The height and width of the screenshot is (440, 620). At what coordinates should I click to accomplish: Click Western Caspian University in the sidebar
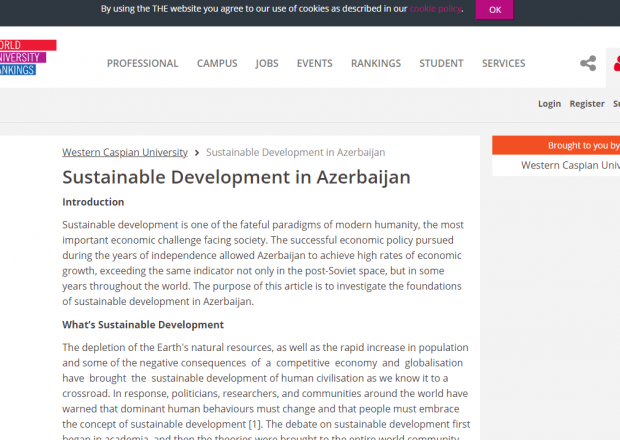[570, 165]
